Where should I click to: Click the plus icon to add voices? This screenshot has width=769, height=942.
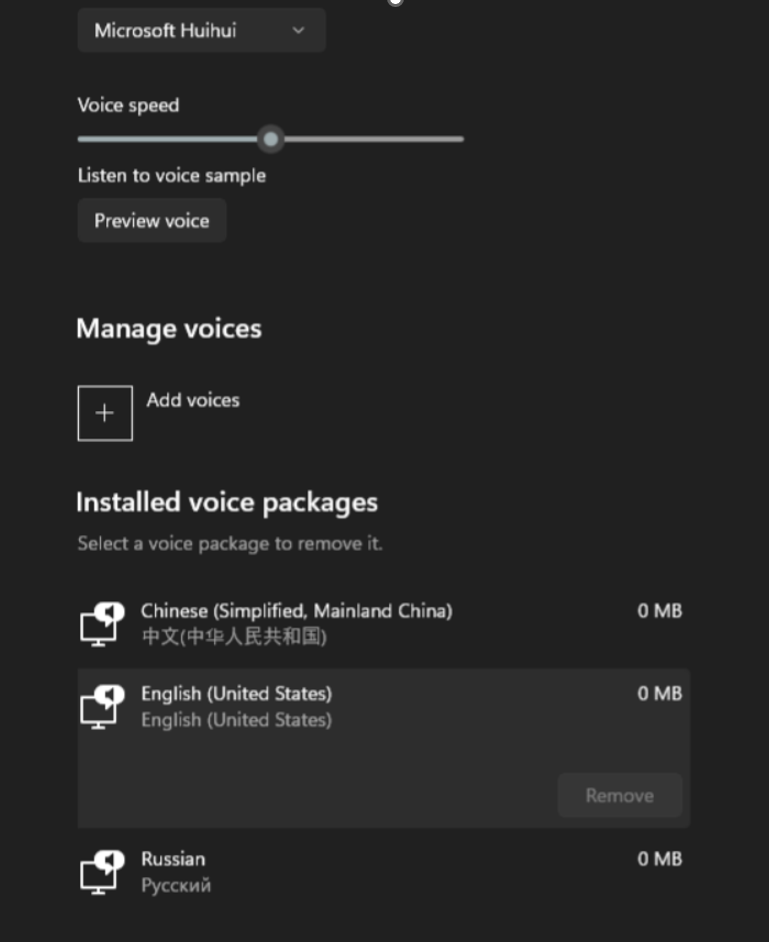tap(105, 413)
